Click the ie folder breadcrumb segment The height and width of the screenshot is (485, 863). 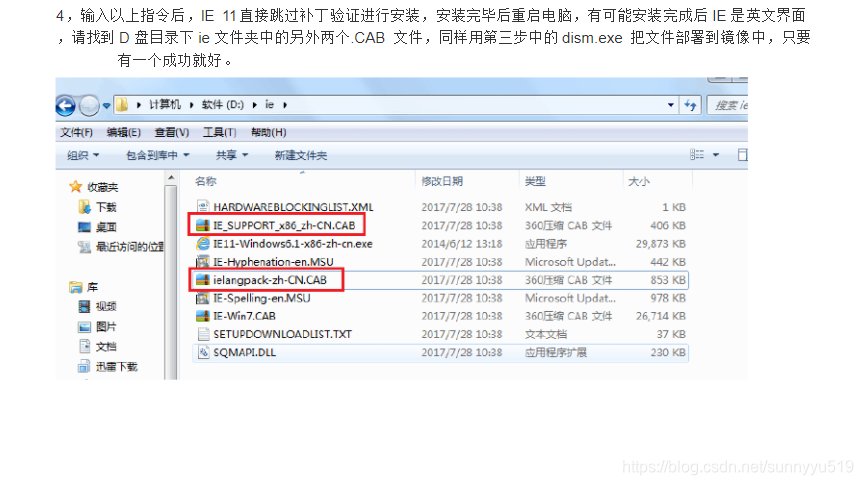pyautogui.click(x=269, y=105)
